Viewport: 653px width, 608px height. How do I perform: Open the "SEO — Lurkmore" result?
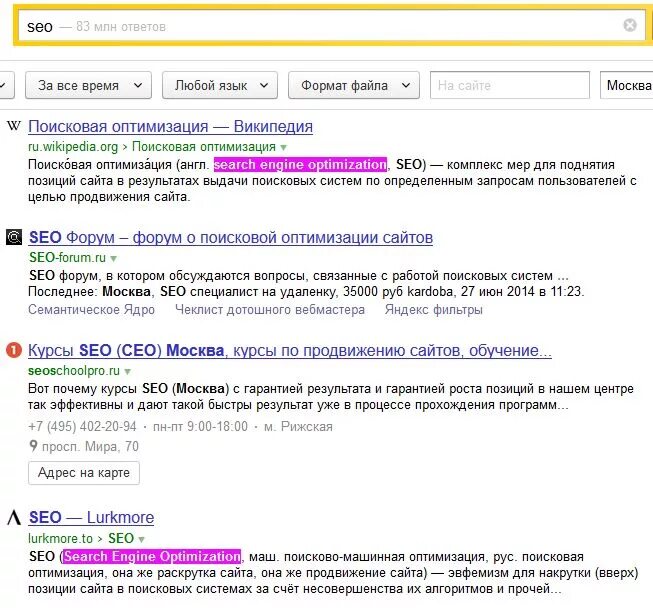(x=91, y=518)
